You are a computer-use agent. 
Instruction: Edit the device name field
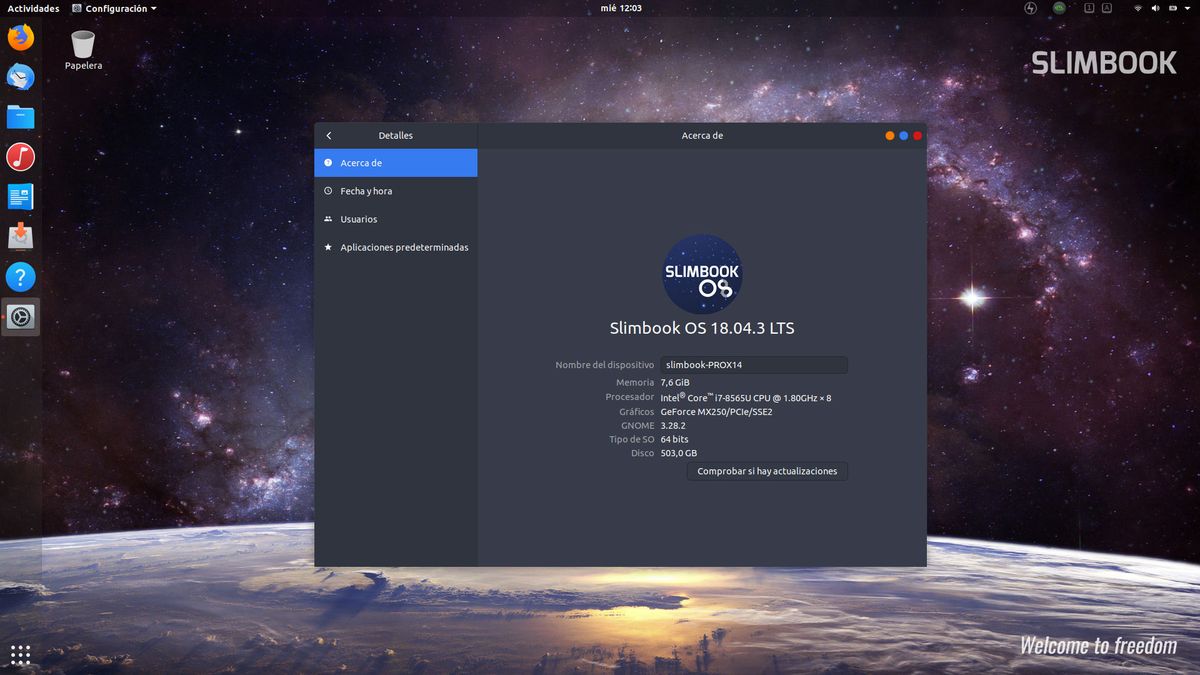click(x=753, y=365)
